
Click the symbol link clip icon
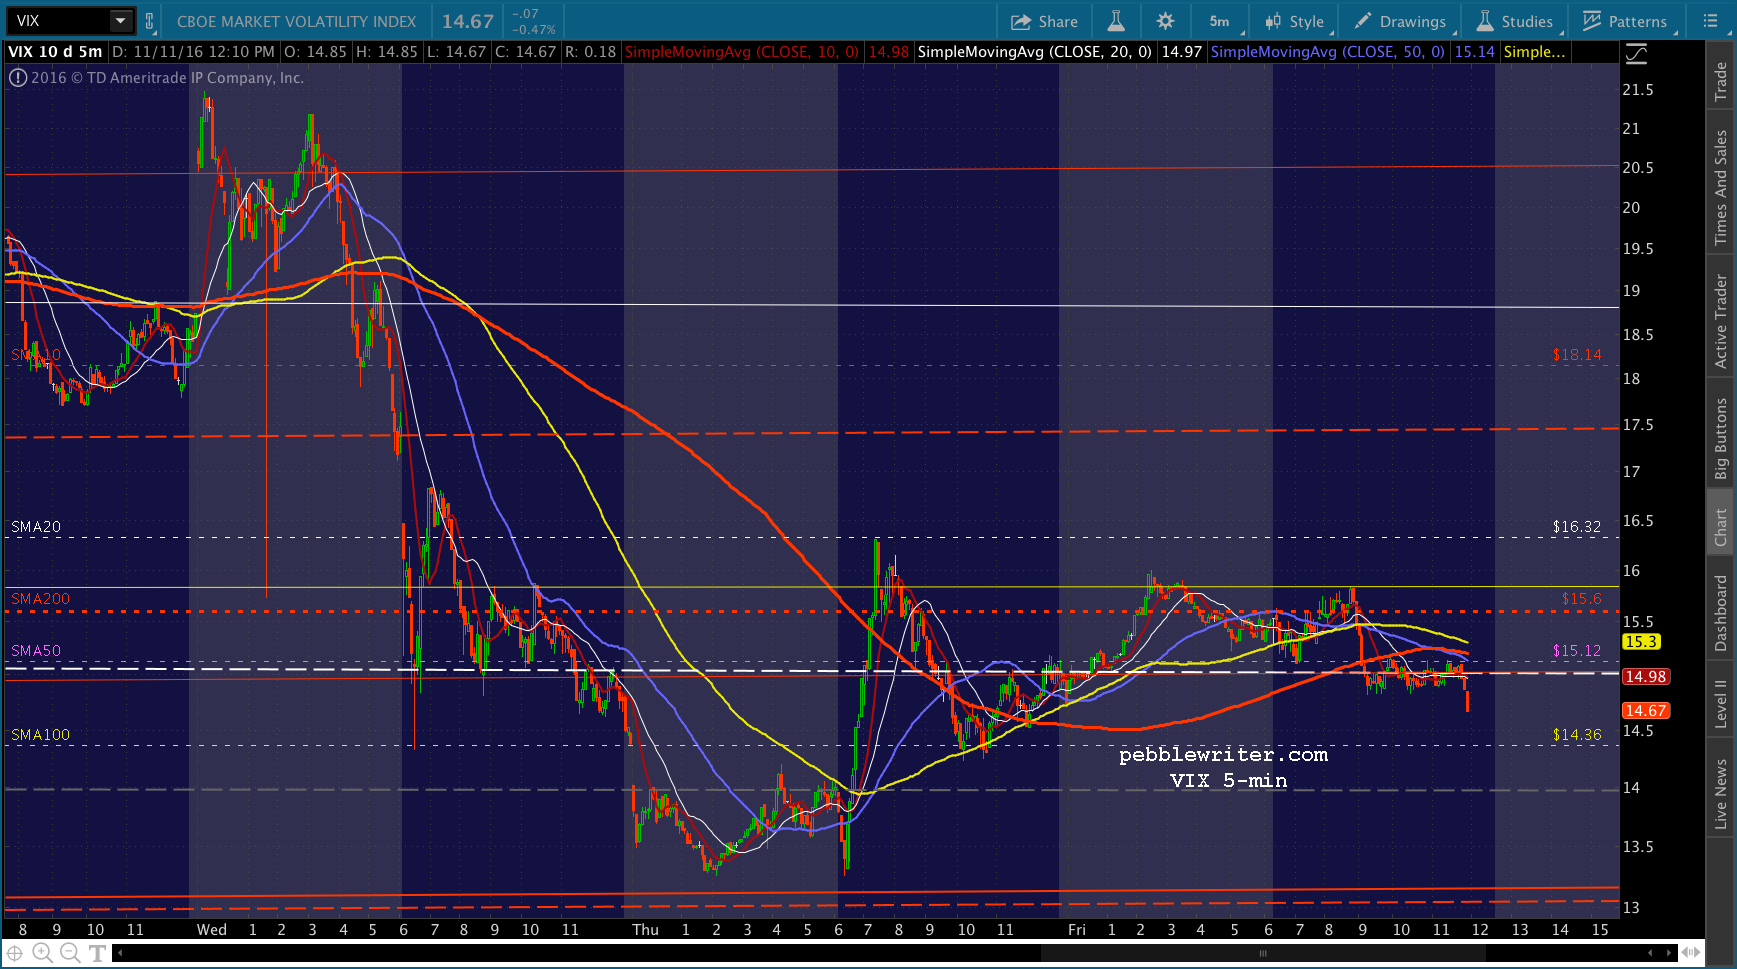click(x=150, y=21)
